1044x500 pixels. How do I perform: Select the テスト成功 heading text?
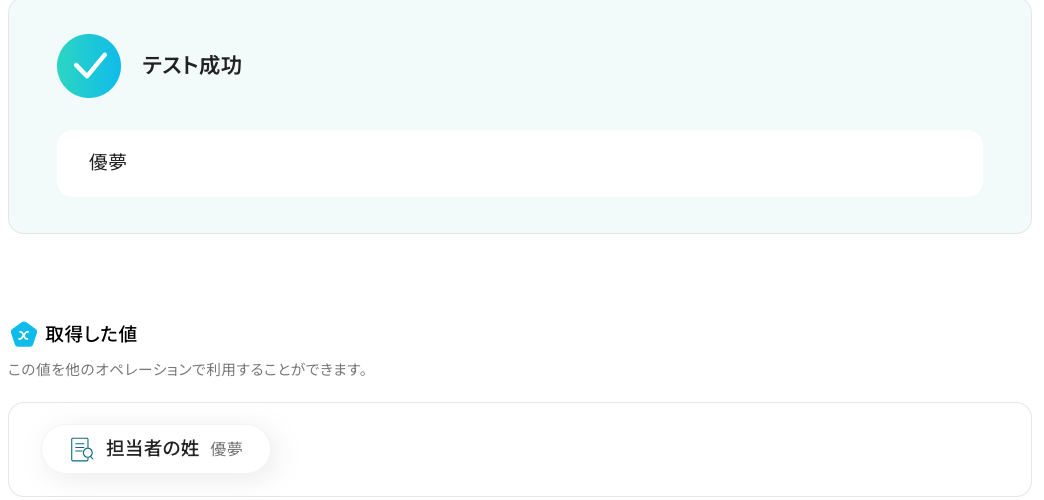[192, 66]
